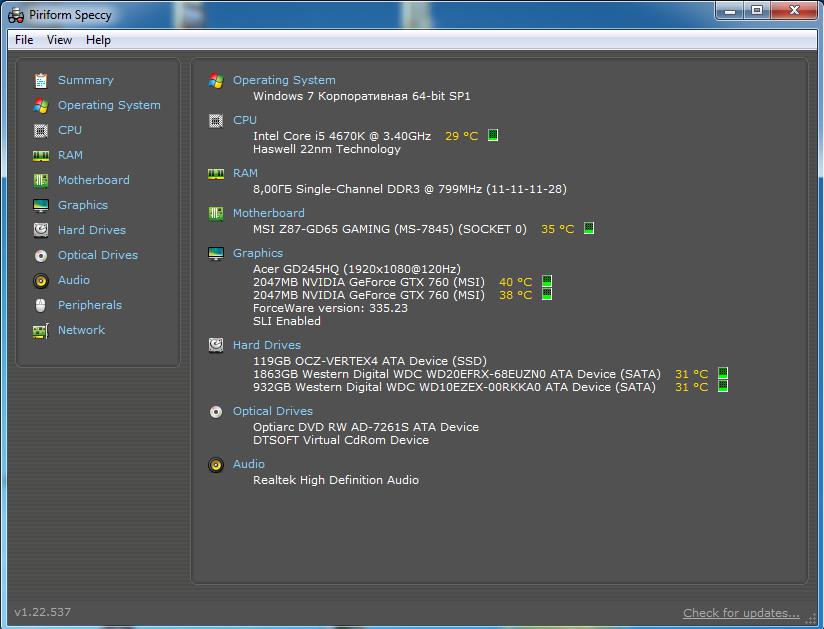The height and width of the screenshot is (629, 824).
Task: Show Hard Drives details from sidebar
Action: coord(92,230)
